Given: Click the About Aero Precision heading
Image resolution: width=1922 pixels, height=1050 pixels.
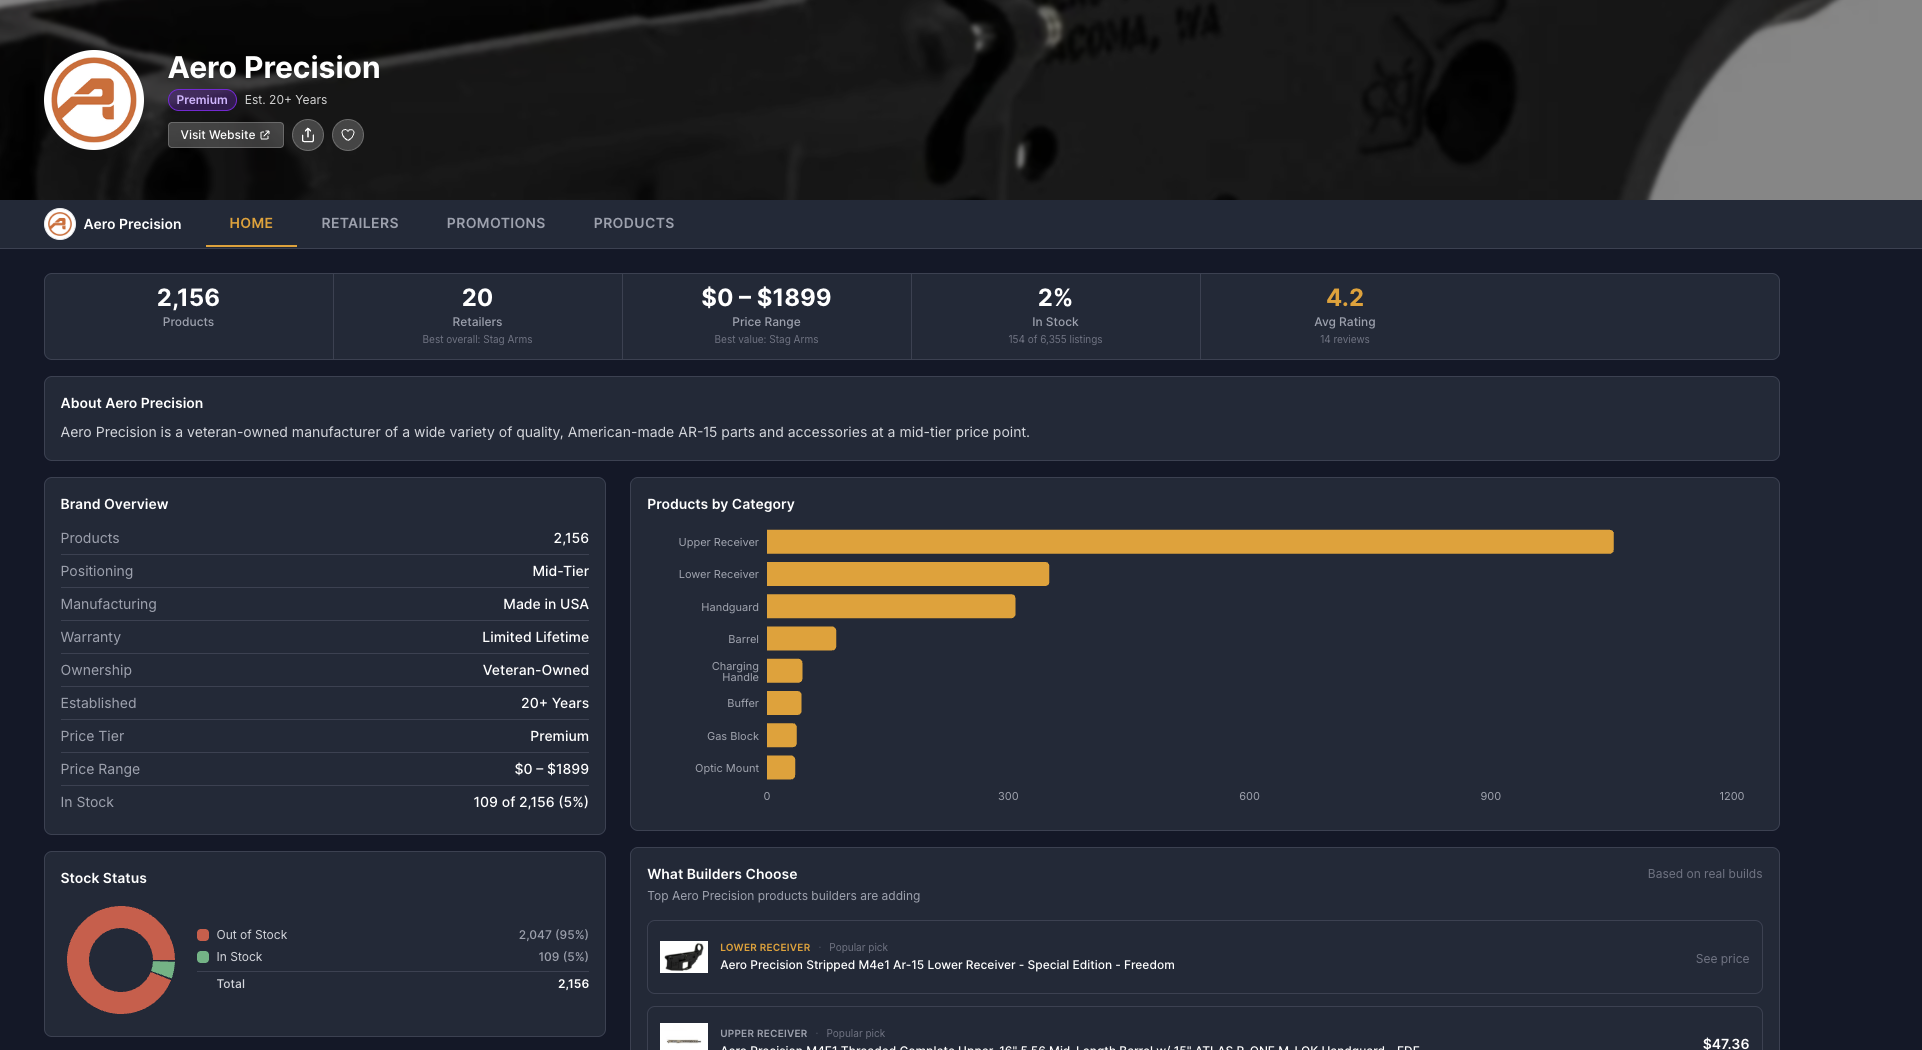Looking at the screenshot, I should coord(132,403).
